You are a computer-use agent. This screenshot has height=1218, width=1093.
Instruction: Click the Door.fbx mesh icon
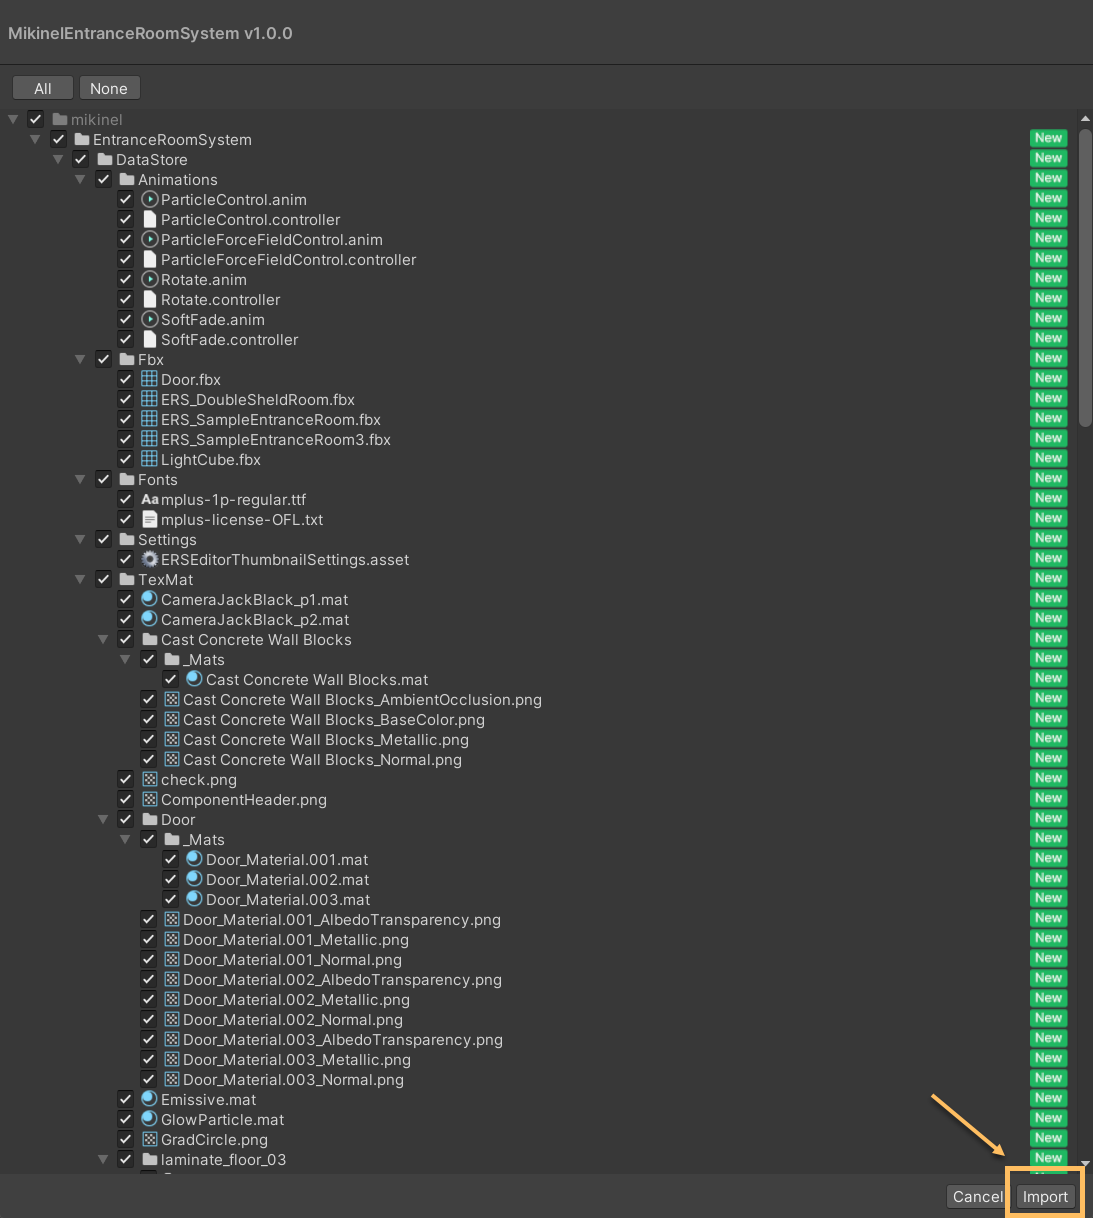click(149, 379)
